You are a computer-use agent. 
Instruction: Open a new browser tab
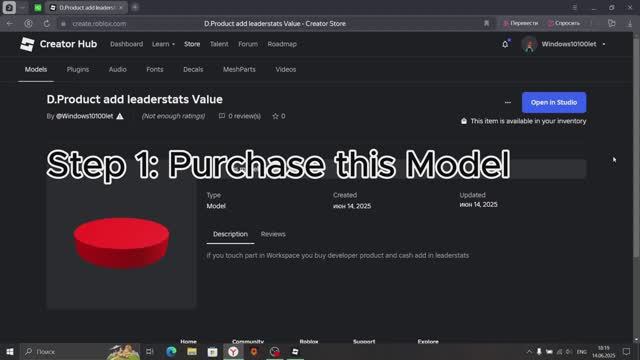(135, 7)
